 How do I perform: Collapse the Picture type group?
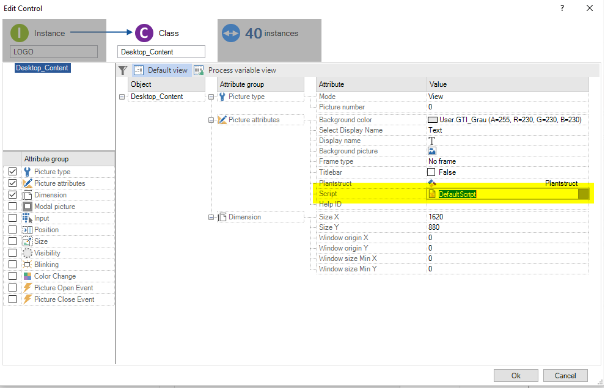click(x=211, y=97)
